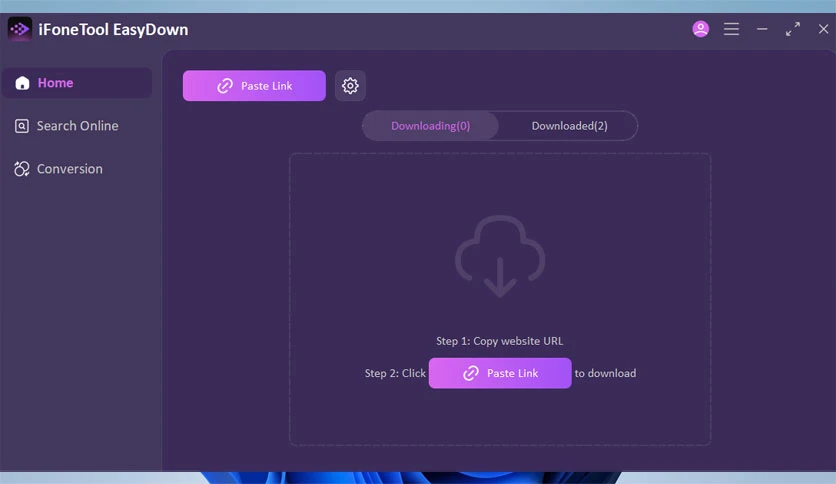Screen dimensions: 836x484
Task: Click the iFoneTool EasyDown app logo
Action: click(x=20, y=29)
